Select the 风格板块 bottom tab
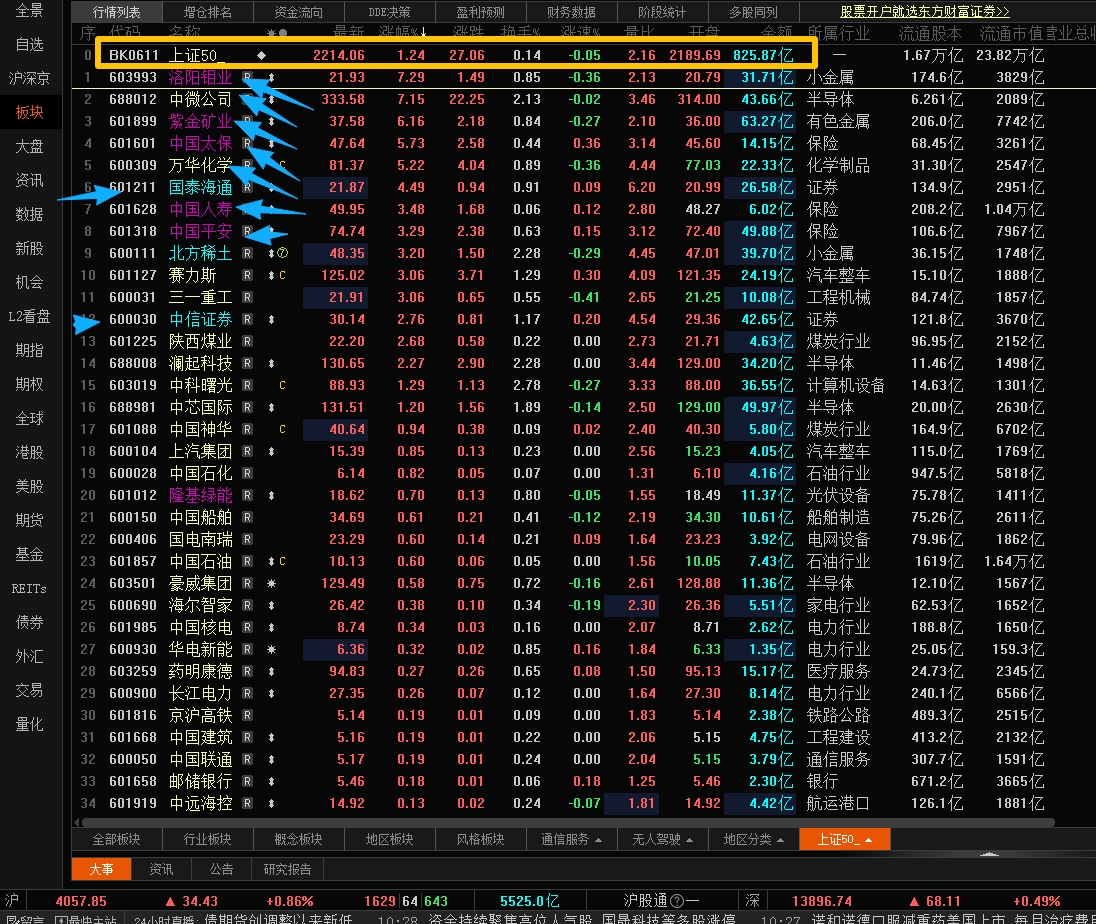This screenshot has height=924, width=1096. (480, 839)
